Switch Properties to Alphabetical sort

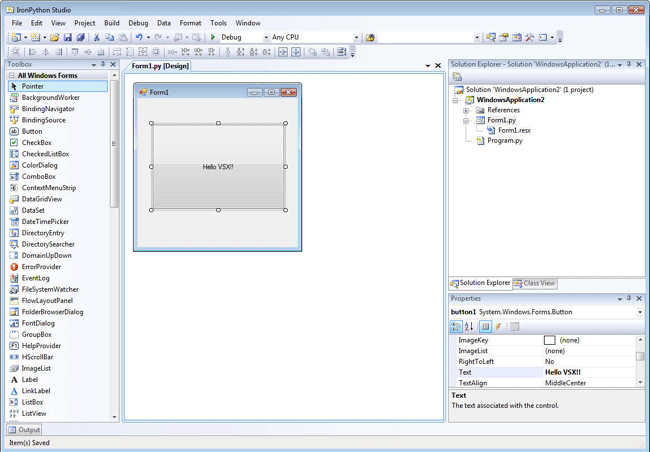pyautogui.click(x=469, y=327)
